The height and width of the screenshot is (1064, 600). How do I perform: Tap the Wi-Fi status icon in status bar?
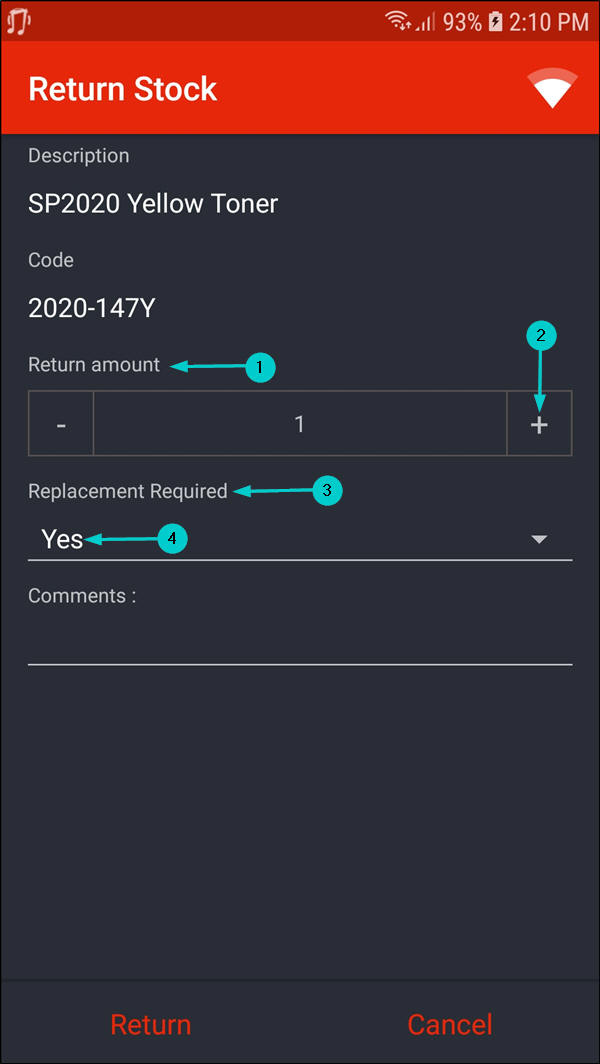(x=400, y=21)
